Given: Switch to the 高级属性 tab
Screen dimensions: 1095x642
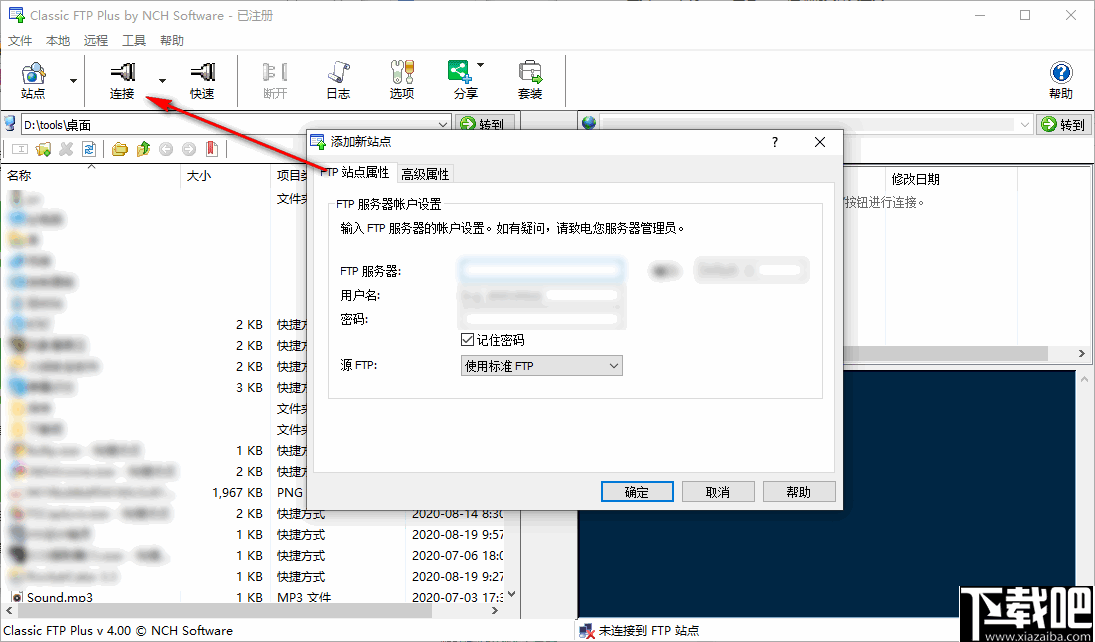Looking at the screenshot, I should [424, 173].
